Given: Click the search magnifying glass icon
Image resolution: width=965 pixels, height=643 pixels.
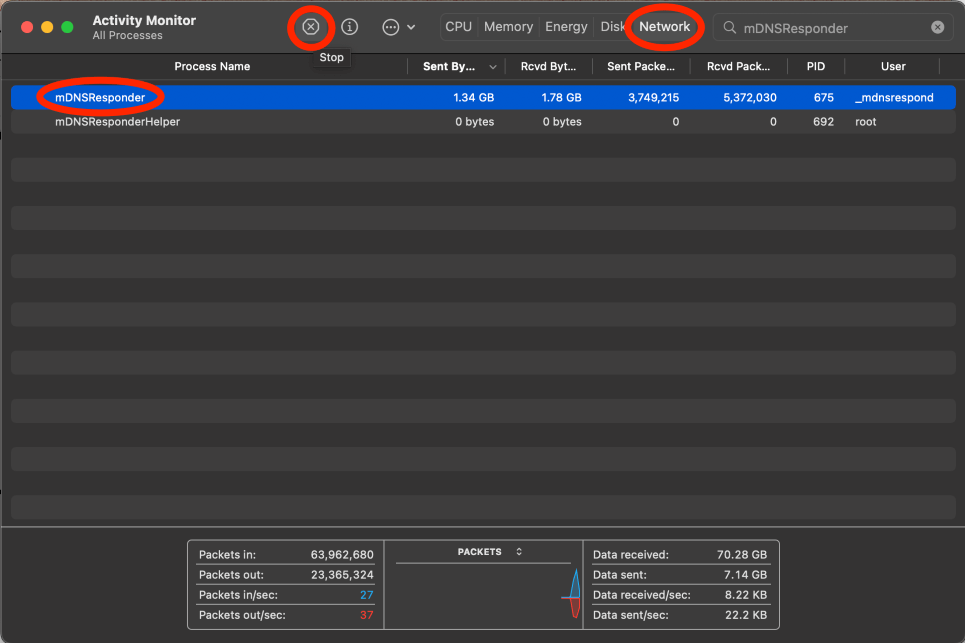Looking at the screenshot, I should pos(730,28).
